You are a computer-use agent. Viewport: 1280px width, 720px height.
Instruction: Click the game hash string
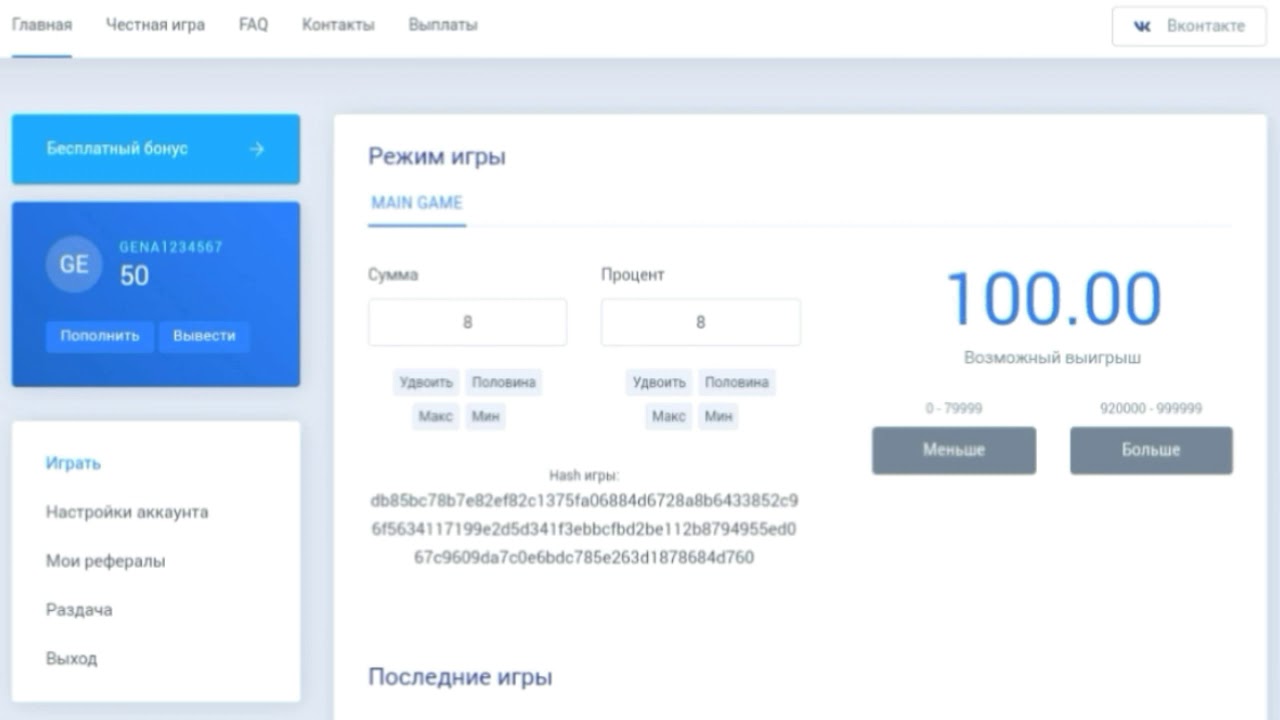(x=584, y=529)
